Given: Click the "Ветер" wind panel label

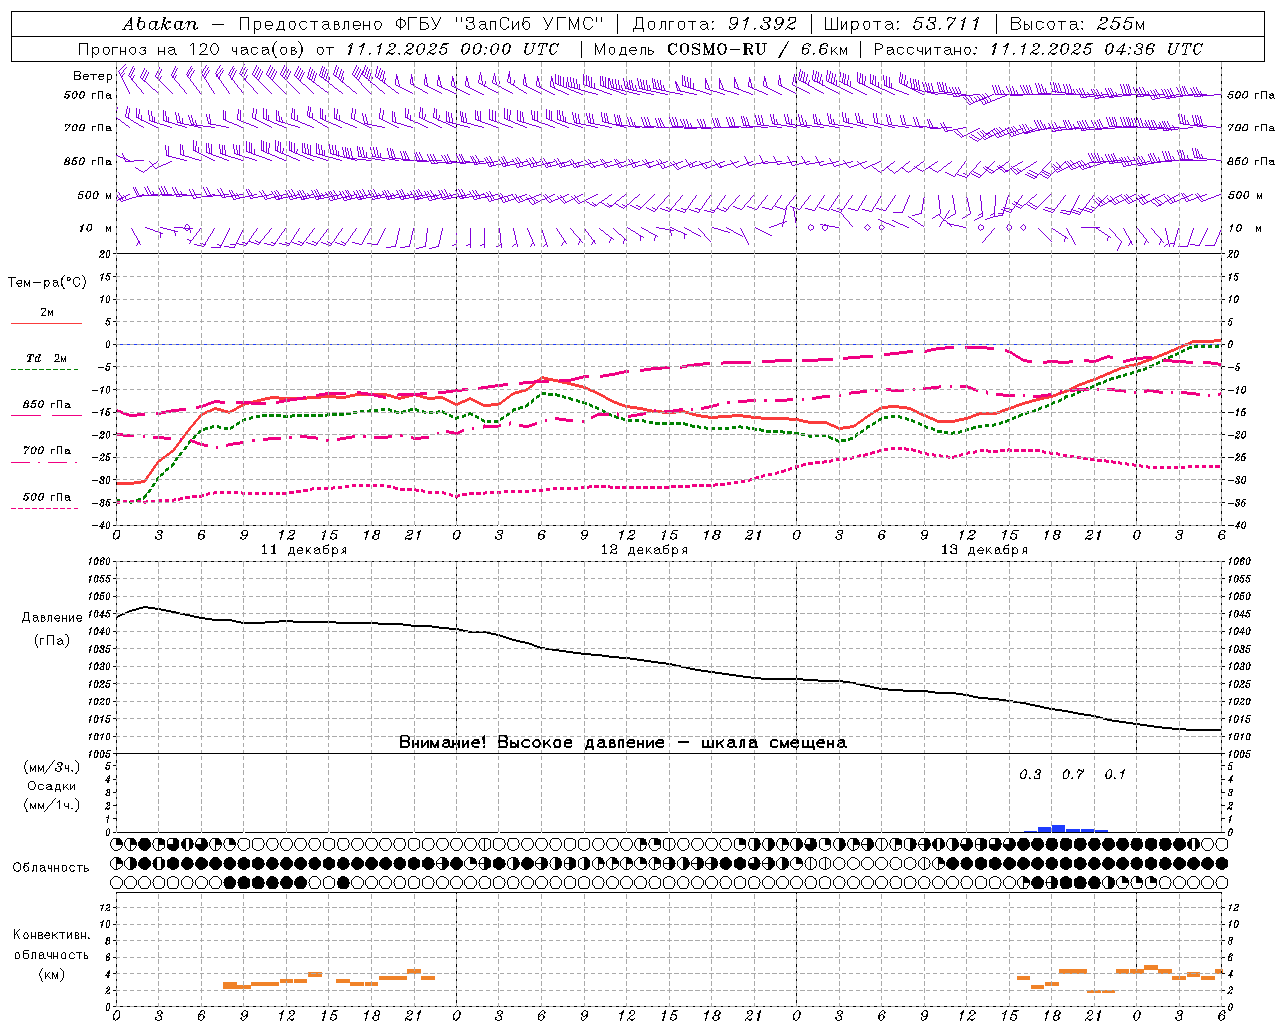Looking at the screenshot, I should coord(92,76).
